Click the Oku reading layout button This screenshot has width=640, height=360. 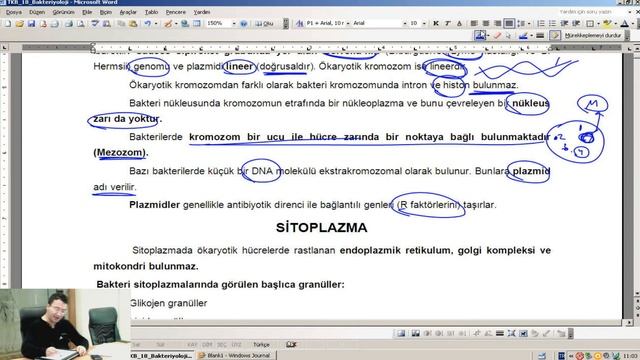264,24
